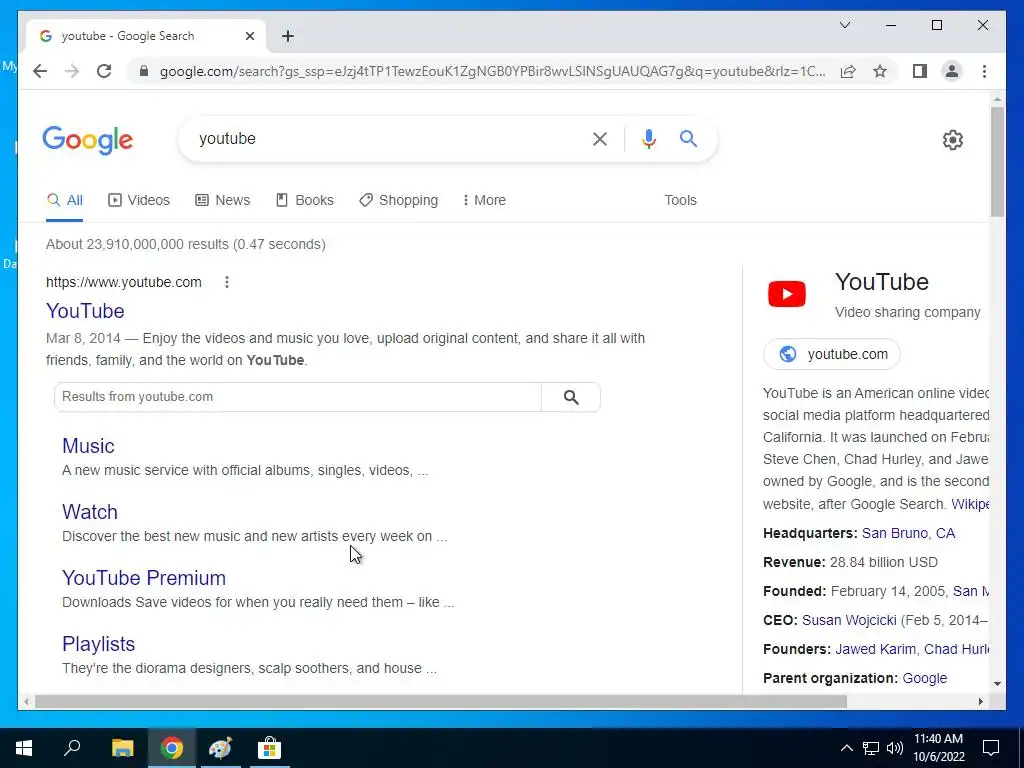This screenshot has height=768, width=1024.
Task: Click the horizontal scrollbar thumb
Action: [441, 702]
